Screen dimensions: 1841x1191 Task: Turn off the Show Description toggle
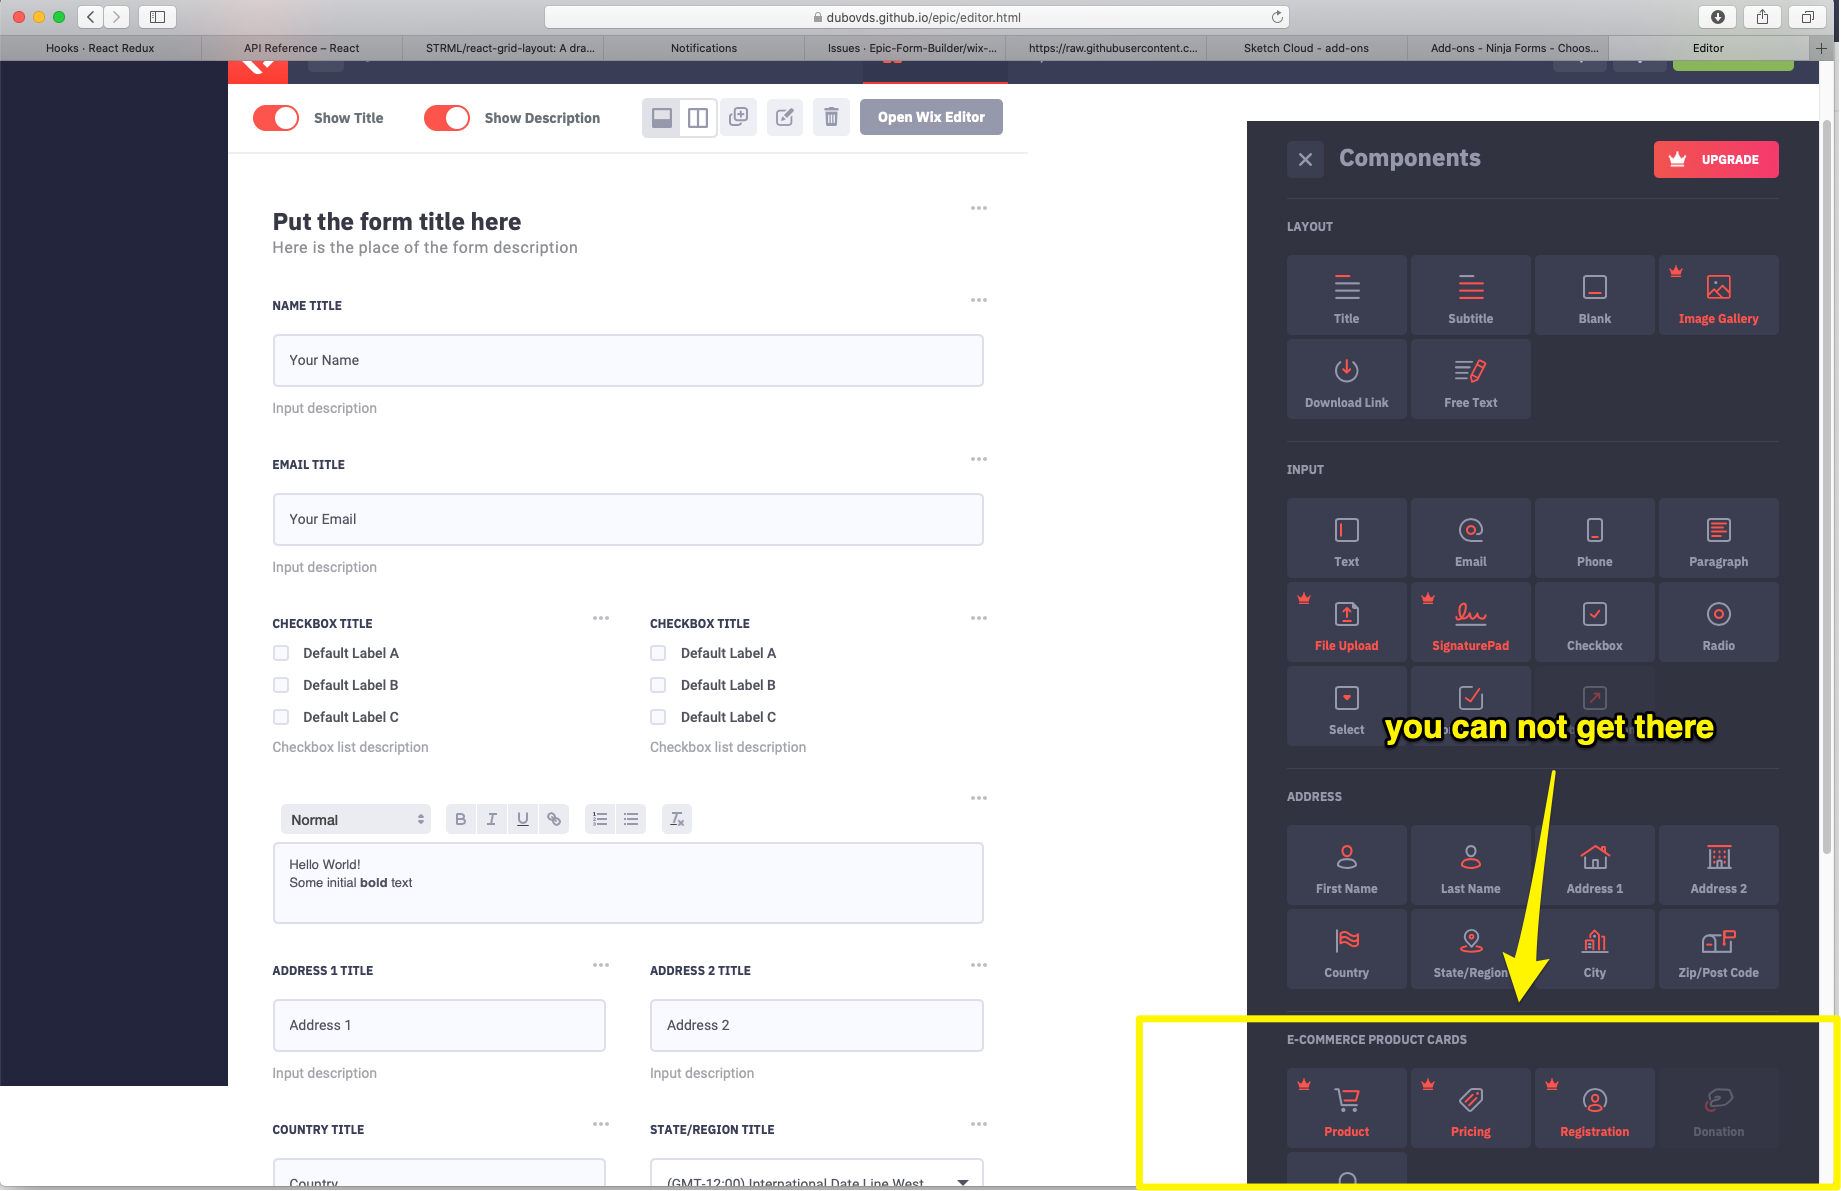pos(446,117)
